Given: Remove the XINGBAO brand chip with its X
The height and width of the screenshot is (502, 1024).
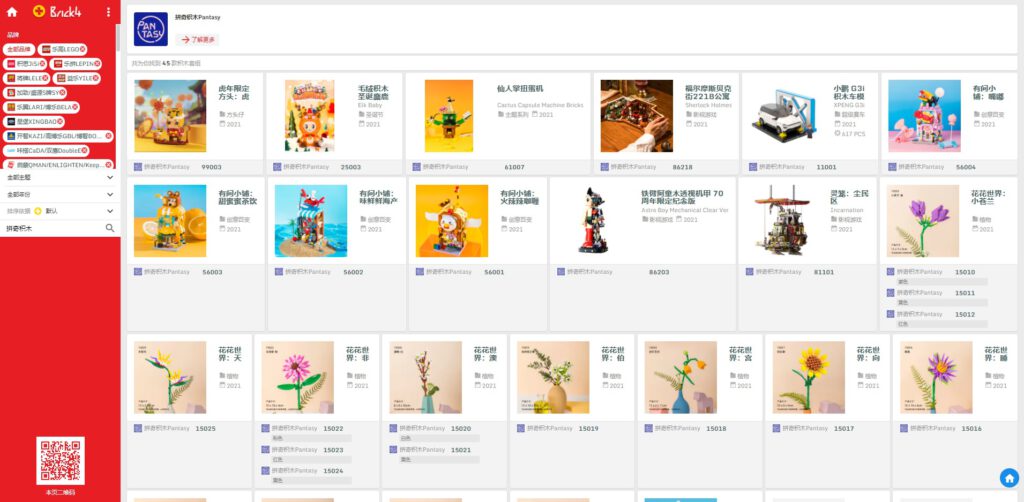Looking at the screenshot, I should (60, 121).
